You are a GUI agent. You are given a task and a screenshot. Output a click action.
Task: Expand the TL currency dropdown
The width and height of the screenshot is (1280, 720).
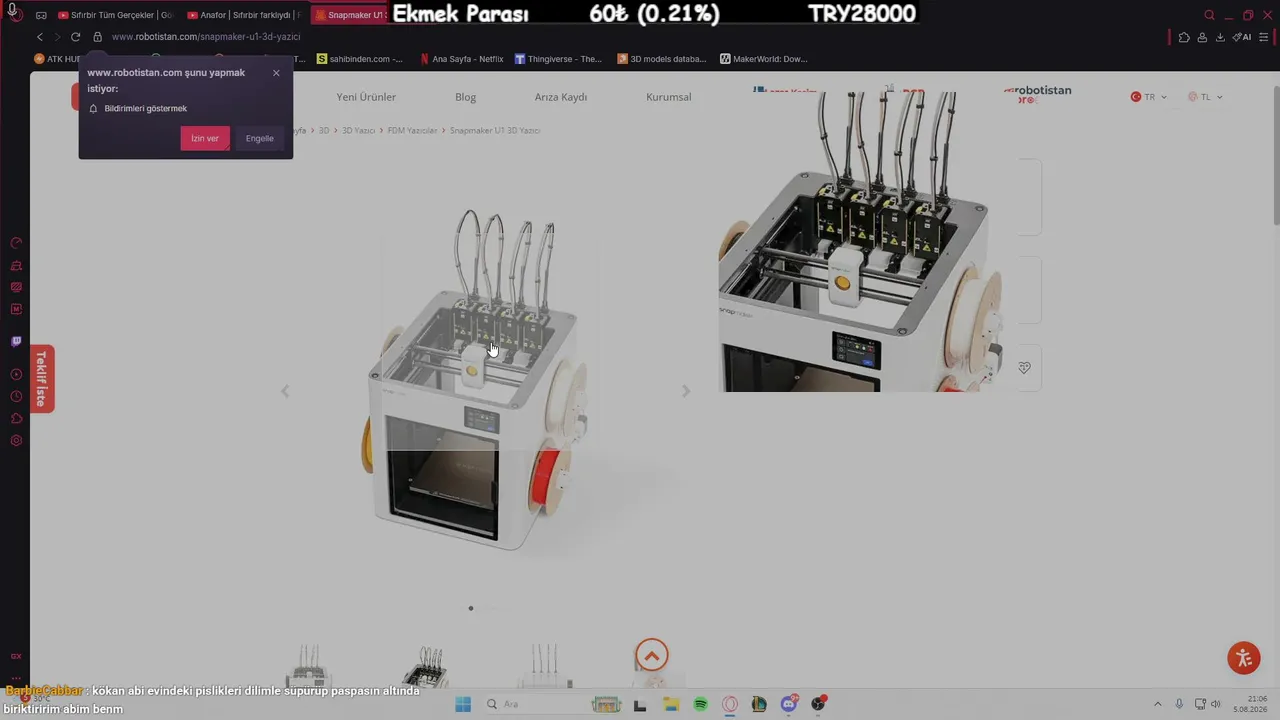[x=1205, y=97]
